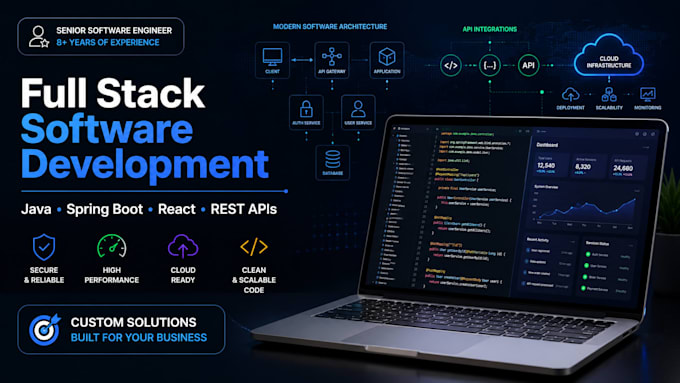Select the Cloud Ready upload icon
The width and height of the screenshot is (680, 383).
183,246
